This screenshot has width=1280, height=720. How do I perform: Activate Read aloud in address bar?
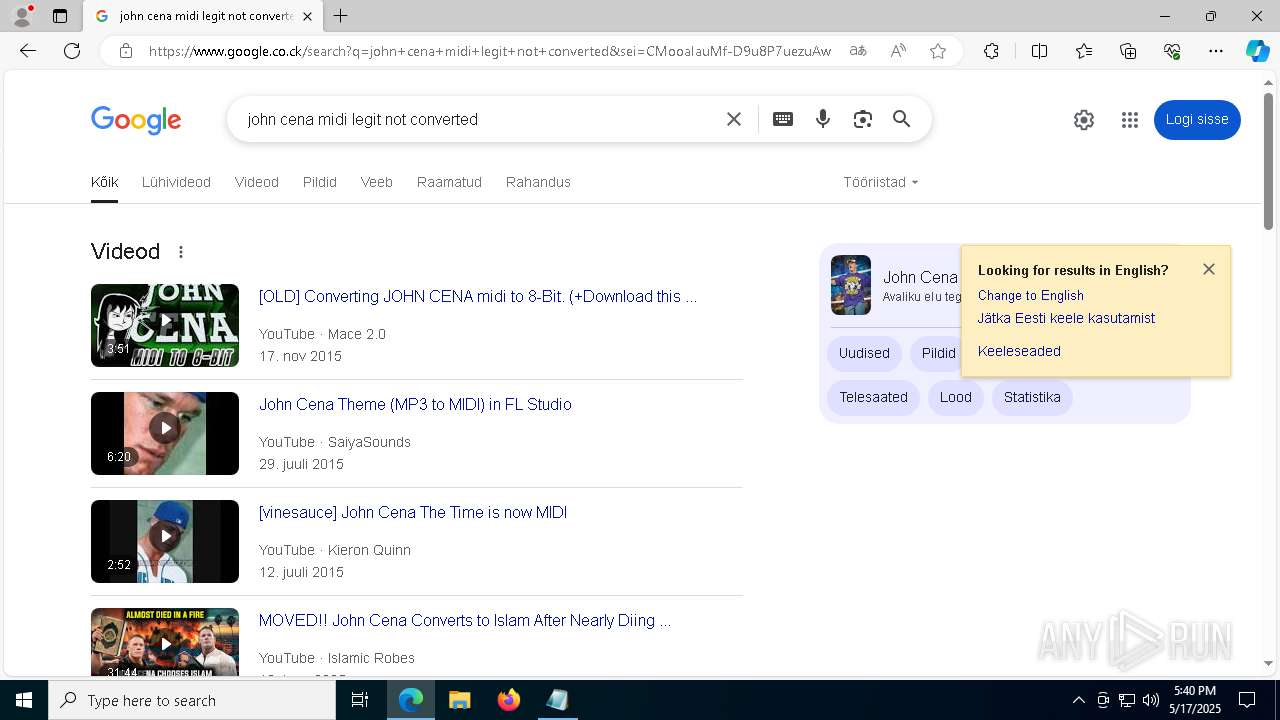tap(898, 51)
